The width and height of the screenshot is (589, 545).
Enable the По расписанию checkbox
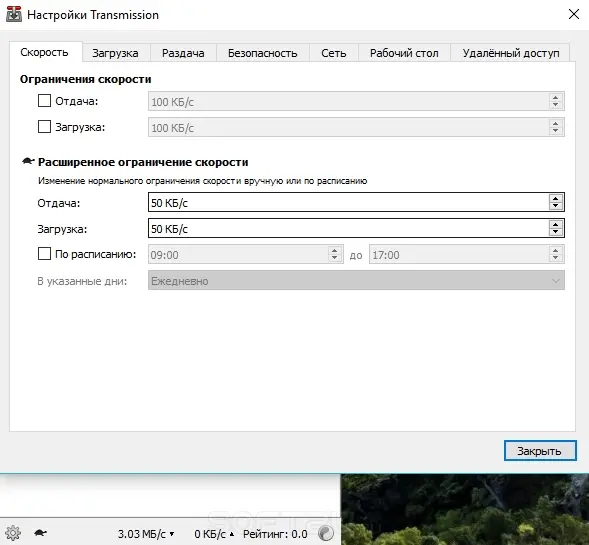pyautogui.click(x=44, y=254)
